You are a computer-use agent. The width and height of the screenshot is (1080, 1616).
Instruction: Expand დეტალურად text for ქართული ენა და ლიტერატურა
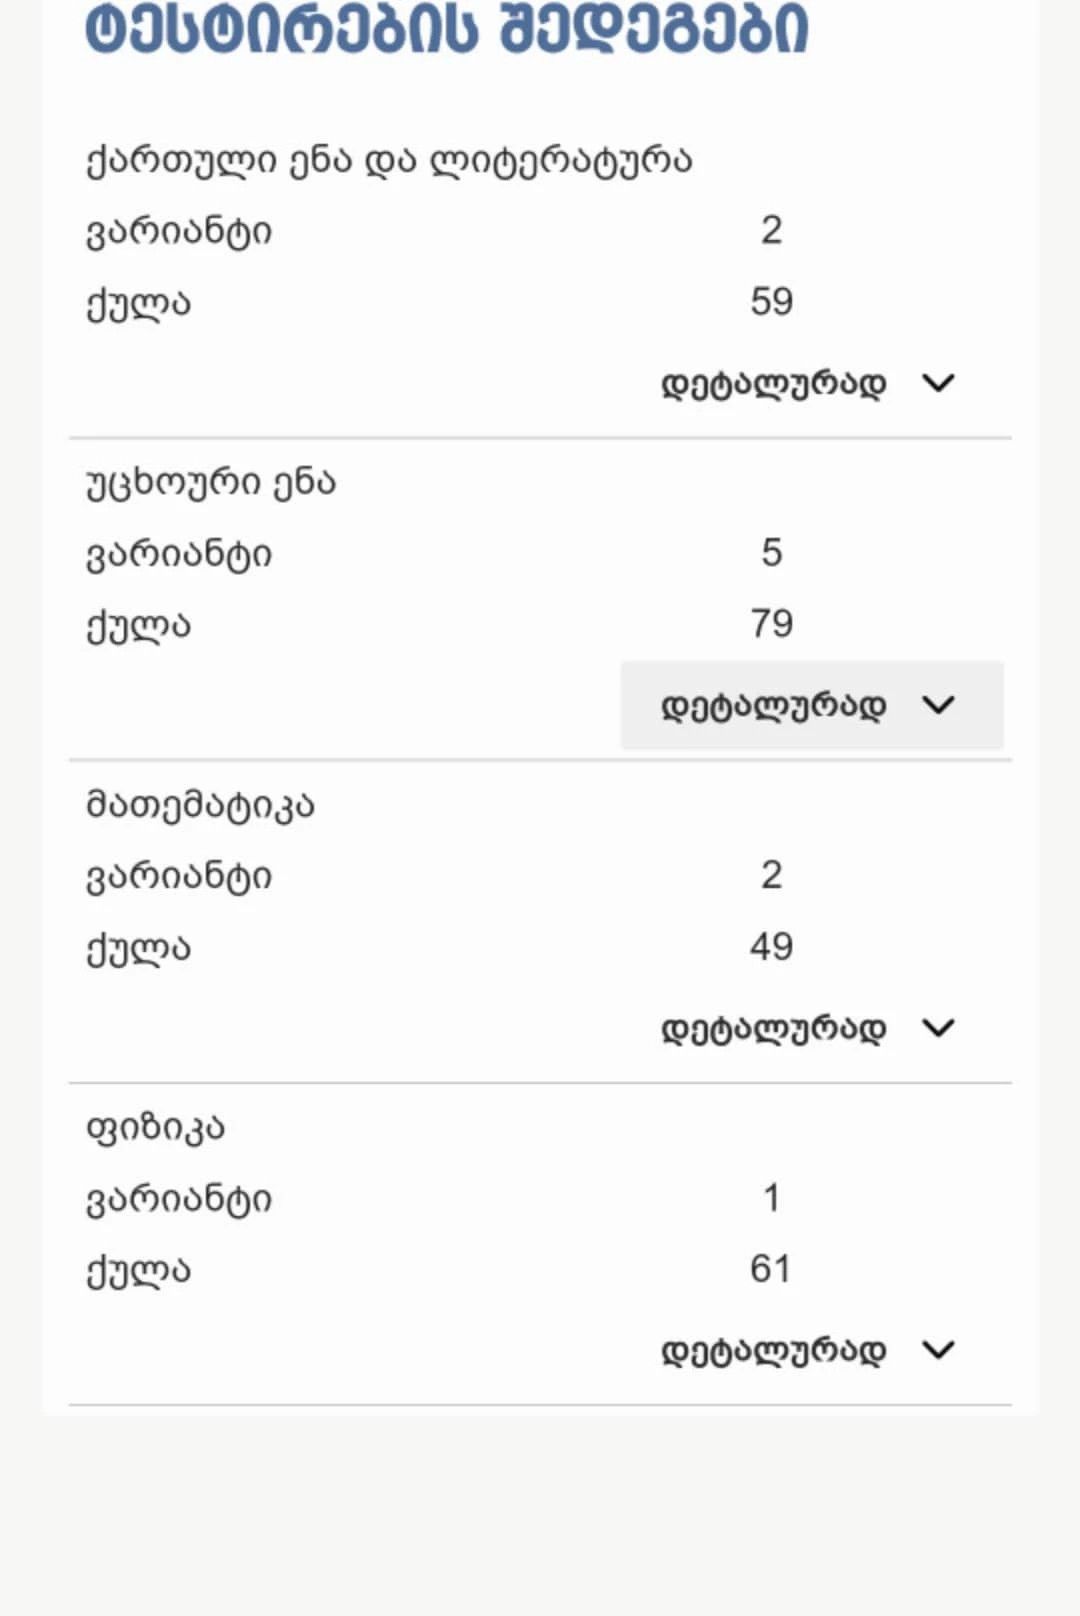pyautogui.click(x=773, y=384)
